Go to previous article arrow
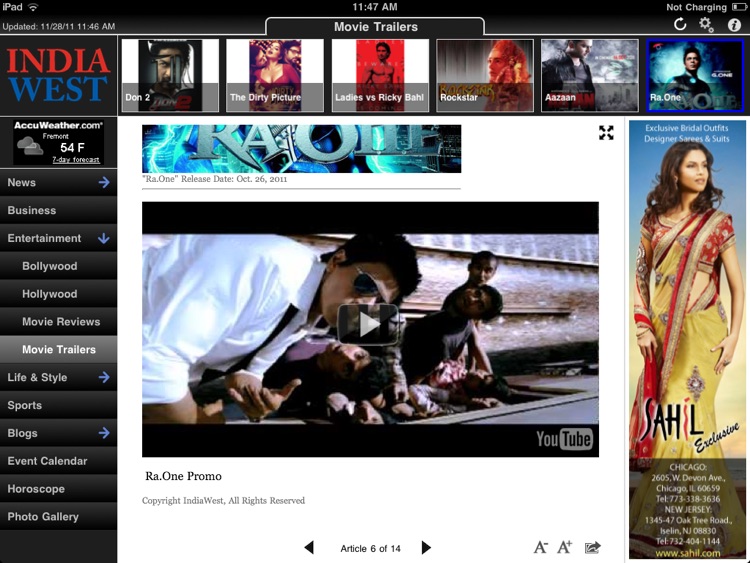This screenshot has width=750, height=563. pos(309,547)
